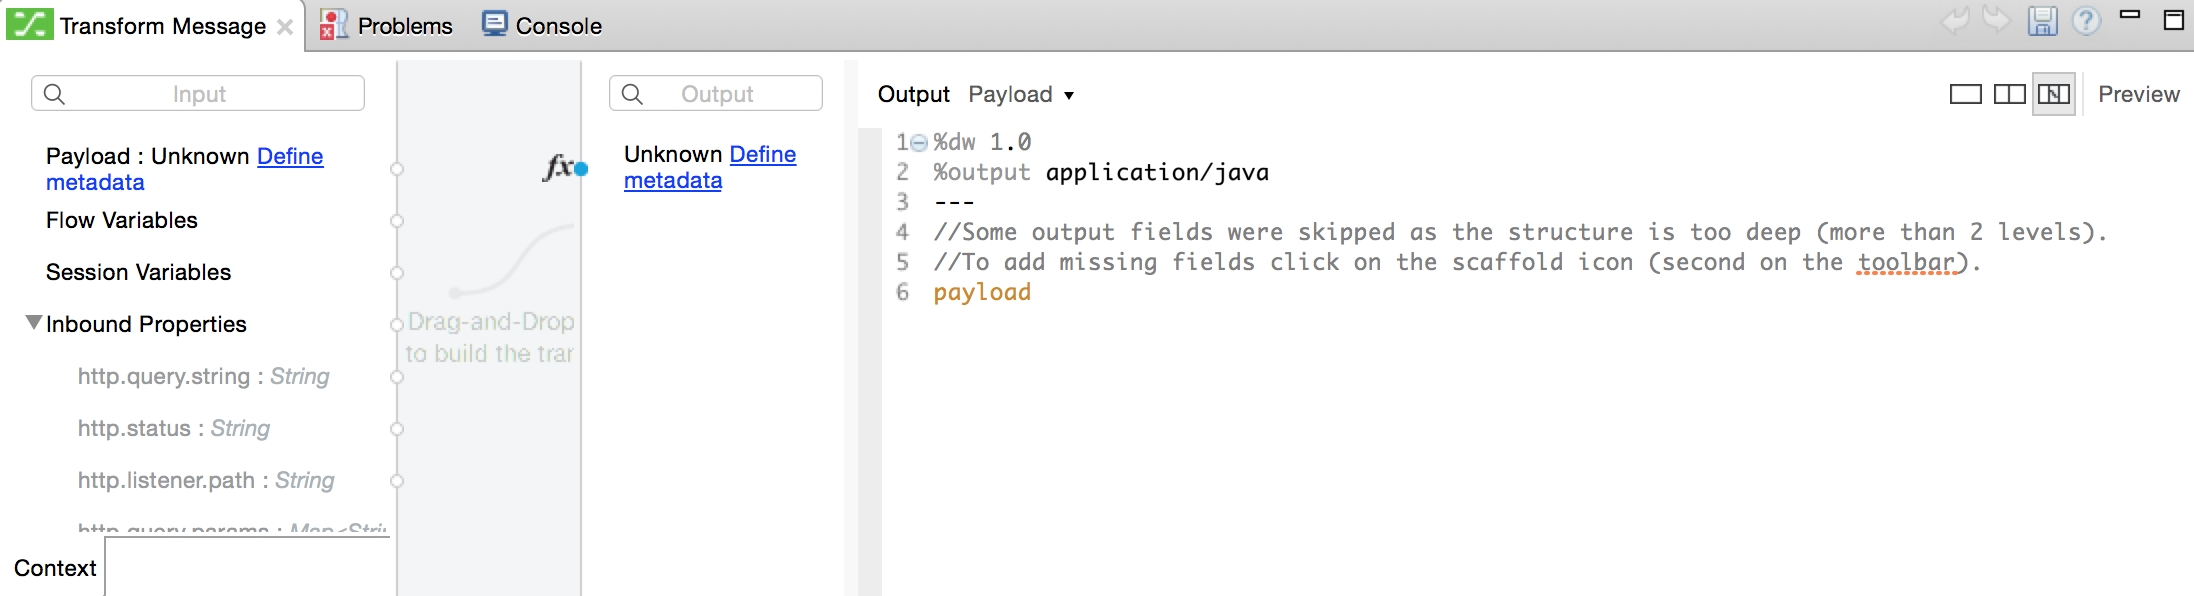Click the Input search magnifier icon

(55, 94)
